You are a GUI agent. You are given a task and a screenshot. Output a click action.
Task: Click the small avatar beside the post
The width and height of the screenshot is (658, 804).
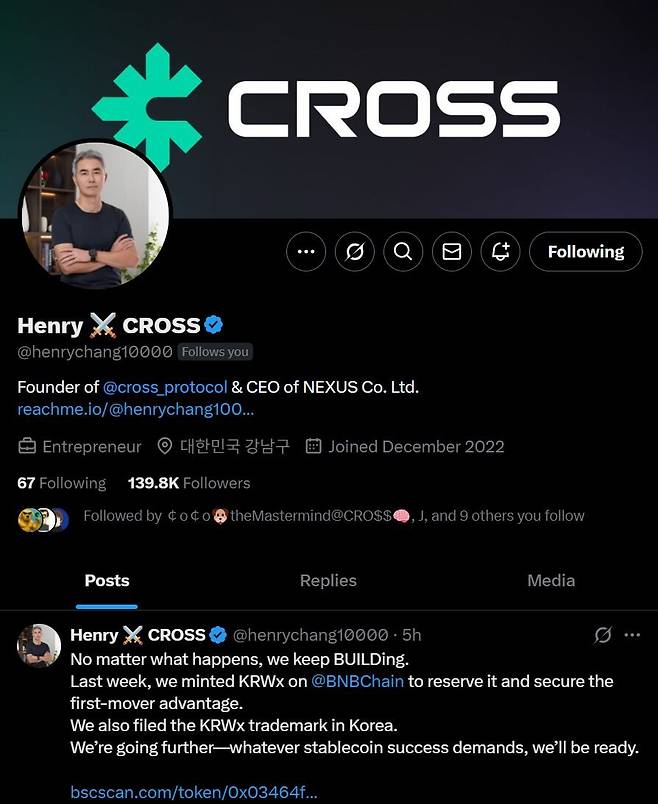point(39,645)
